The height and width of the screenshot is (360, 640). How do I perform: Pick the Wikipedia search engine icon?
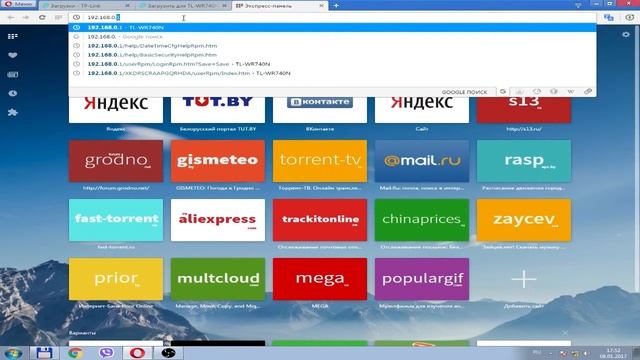point(571,92)
